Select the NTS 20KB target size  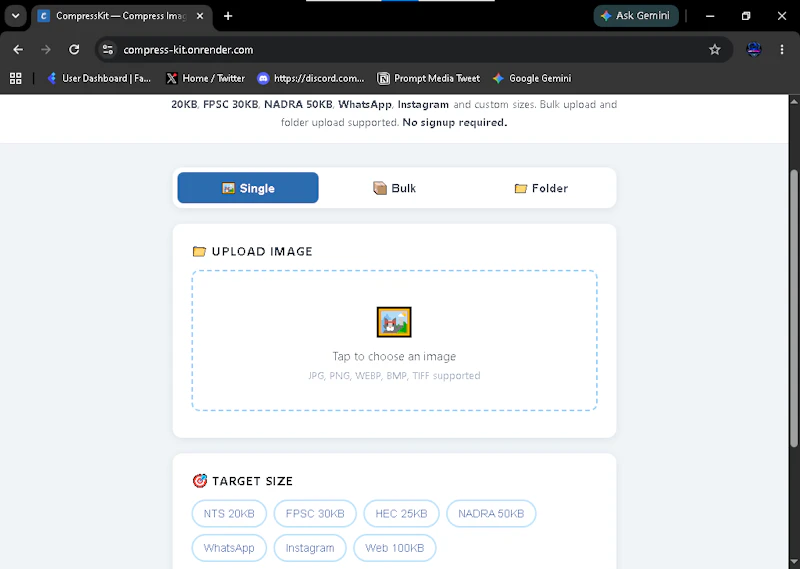point(229,513)
